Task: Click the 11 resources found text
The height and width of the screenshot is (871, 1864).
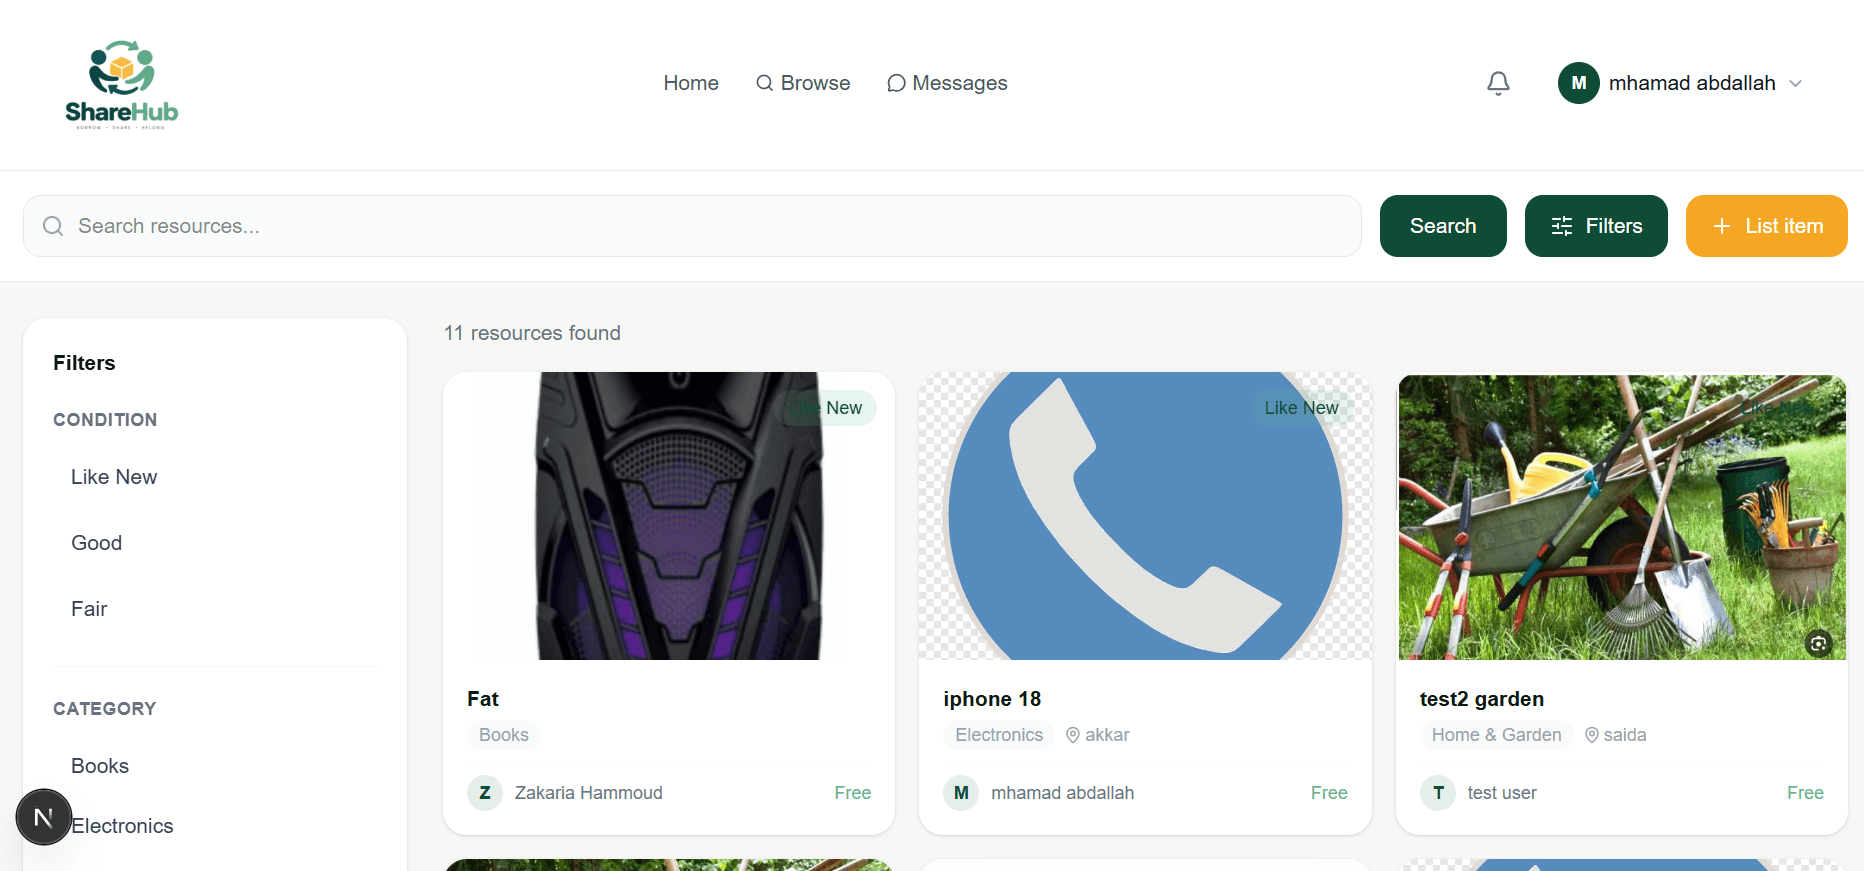Action: click(532, 333)
